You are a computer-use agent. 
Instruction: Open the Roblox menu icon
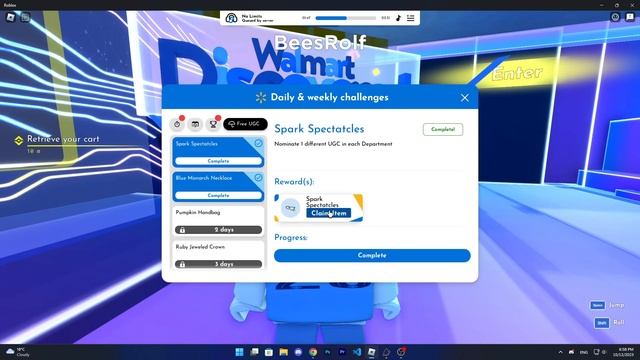pyautogui.click(x=11, y=17)
